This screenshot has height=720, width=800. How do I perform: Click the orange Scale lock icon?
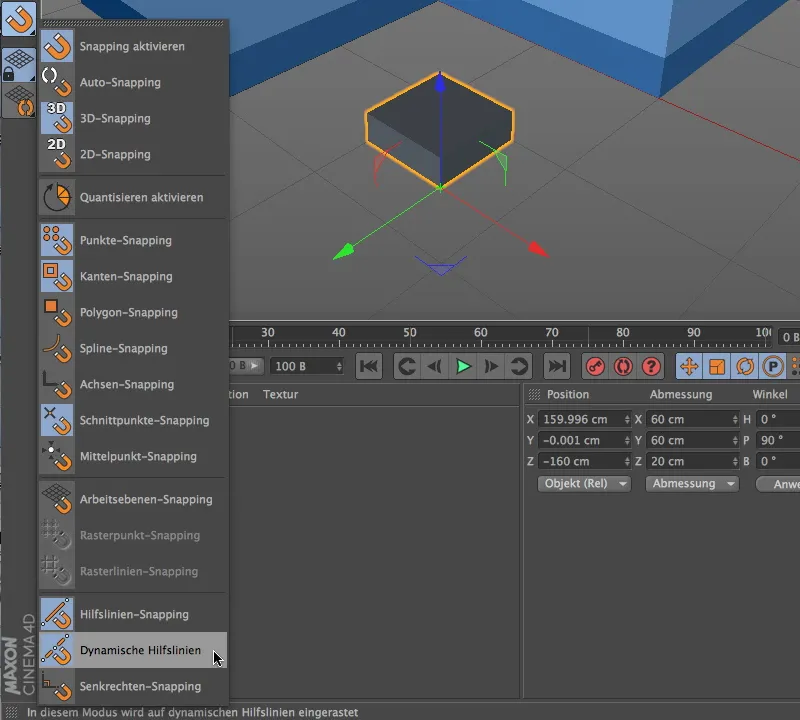(x=716, y=367)
